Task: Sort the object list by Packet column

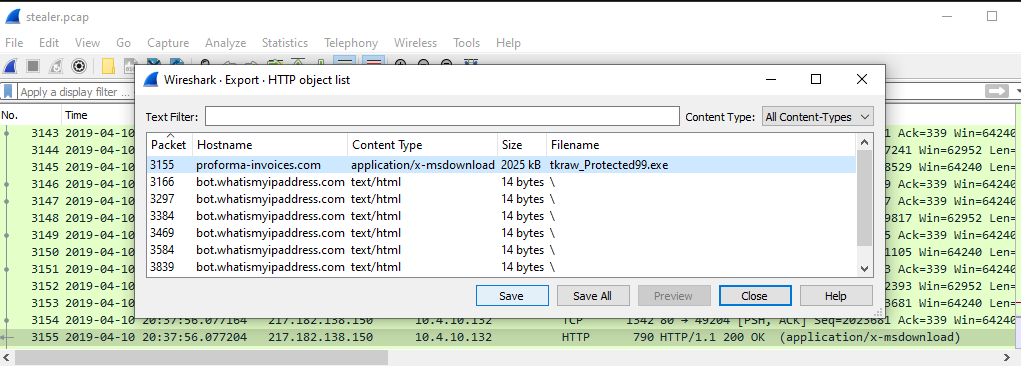Action: pyautogui.click(x=169, y=145)
